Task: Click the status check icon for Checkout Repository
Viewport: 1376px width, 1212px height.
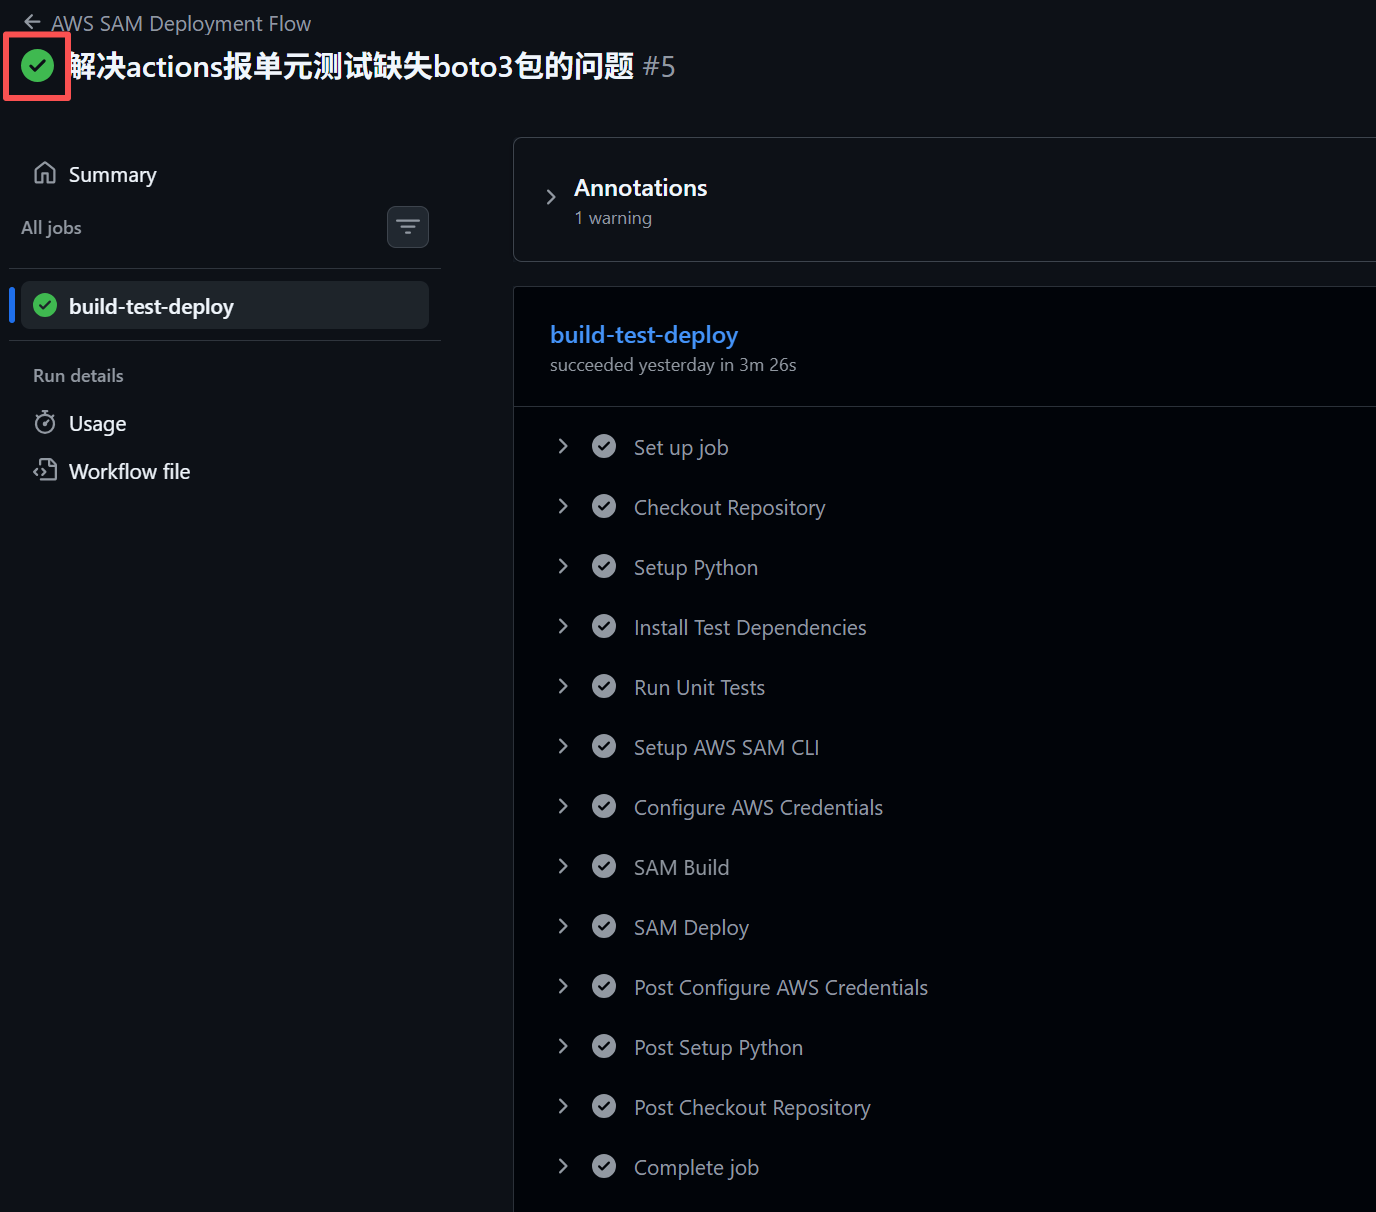Action: tap(604, 506)
